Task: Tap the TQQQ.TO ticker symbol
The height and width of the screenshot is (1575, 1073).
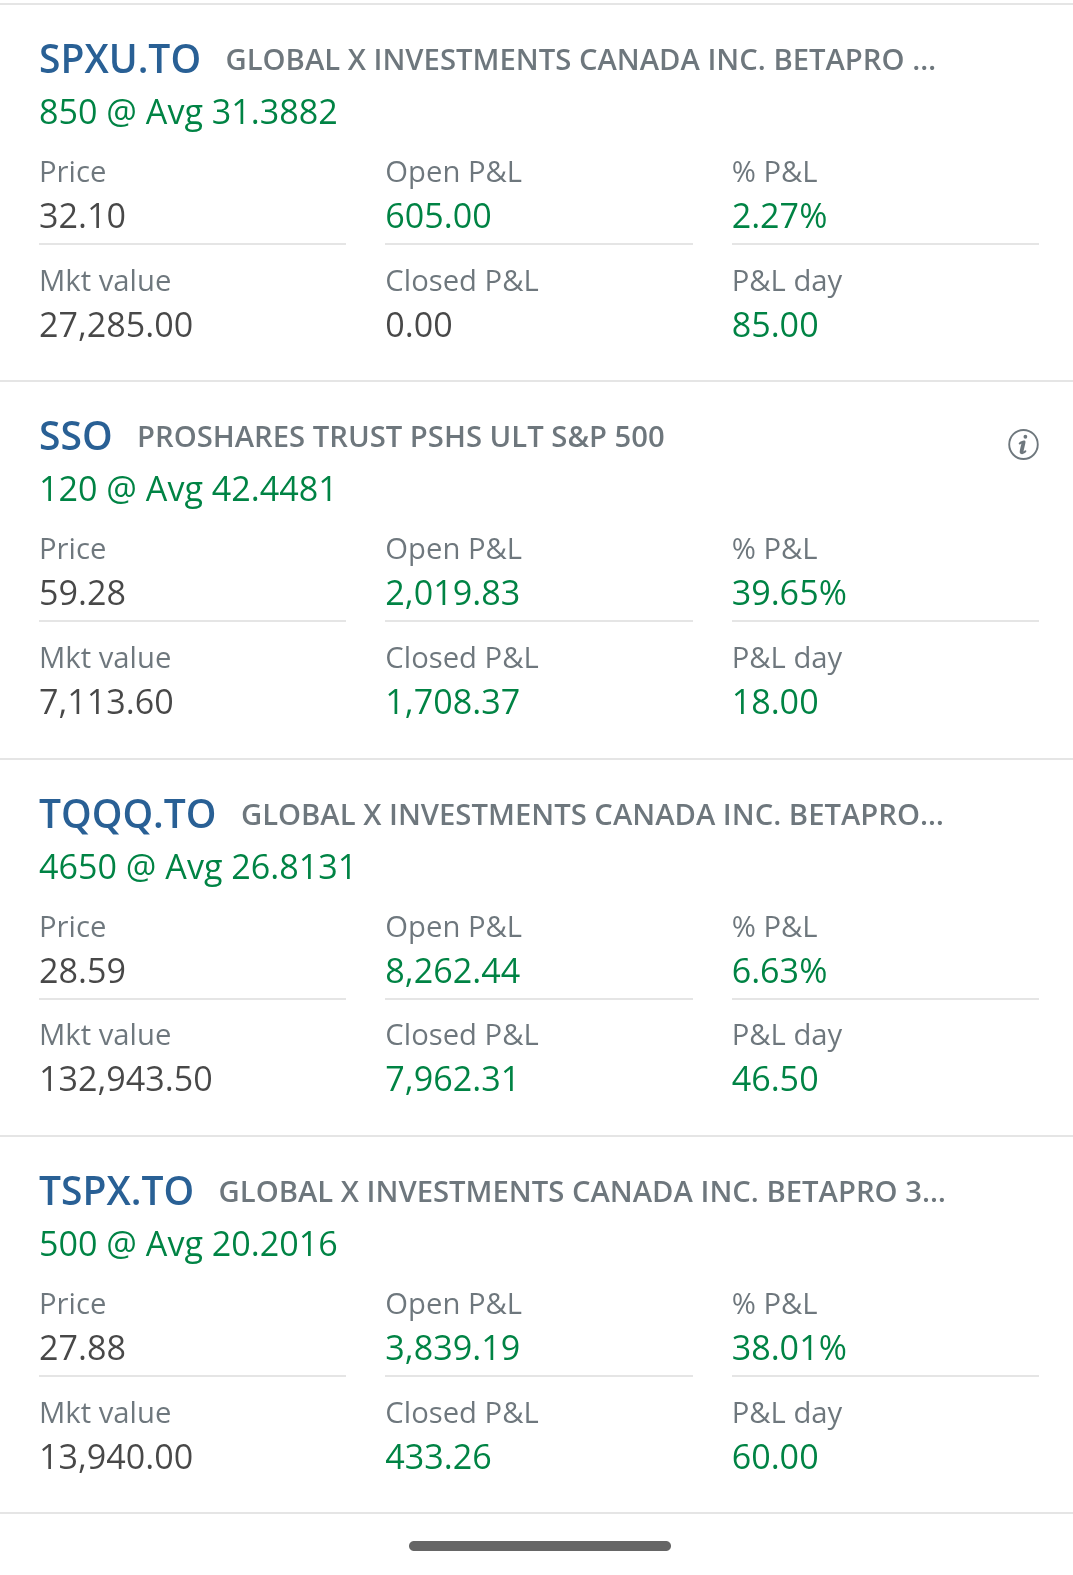Action: pos(127,815)
